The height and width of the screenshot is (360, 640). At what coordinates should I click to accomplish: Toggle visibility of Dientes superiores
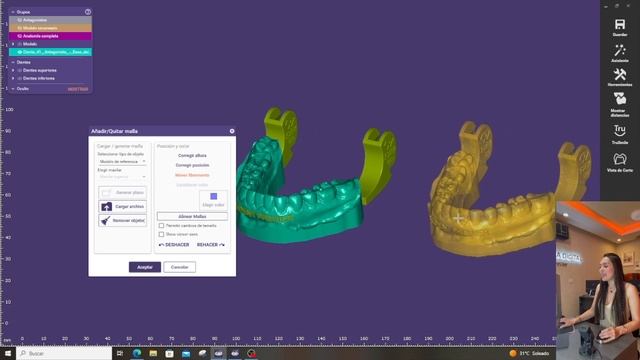tap(19, 70)
